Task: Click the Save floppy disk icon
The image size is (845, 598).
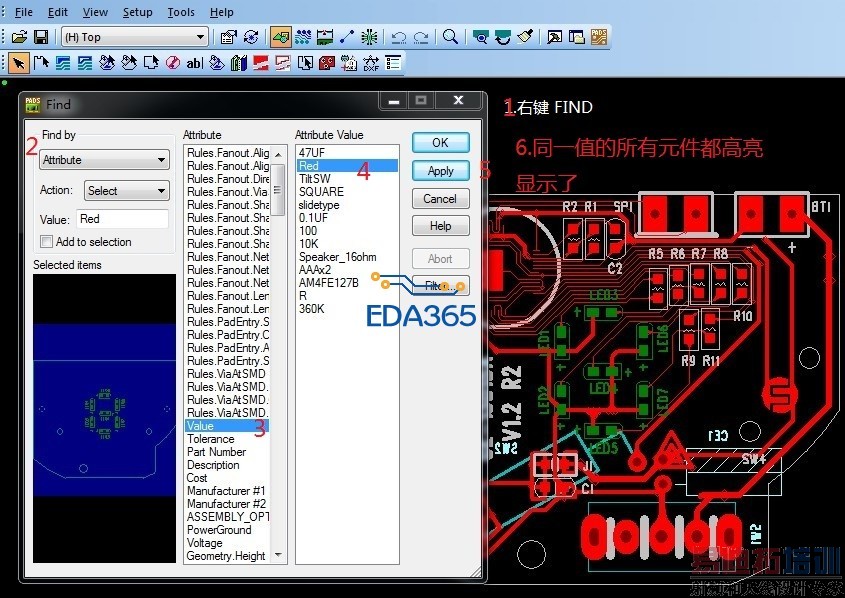Action: [41, 37]
